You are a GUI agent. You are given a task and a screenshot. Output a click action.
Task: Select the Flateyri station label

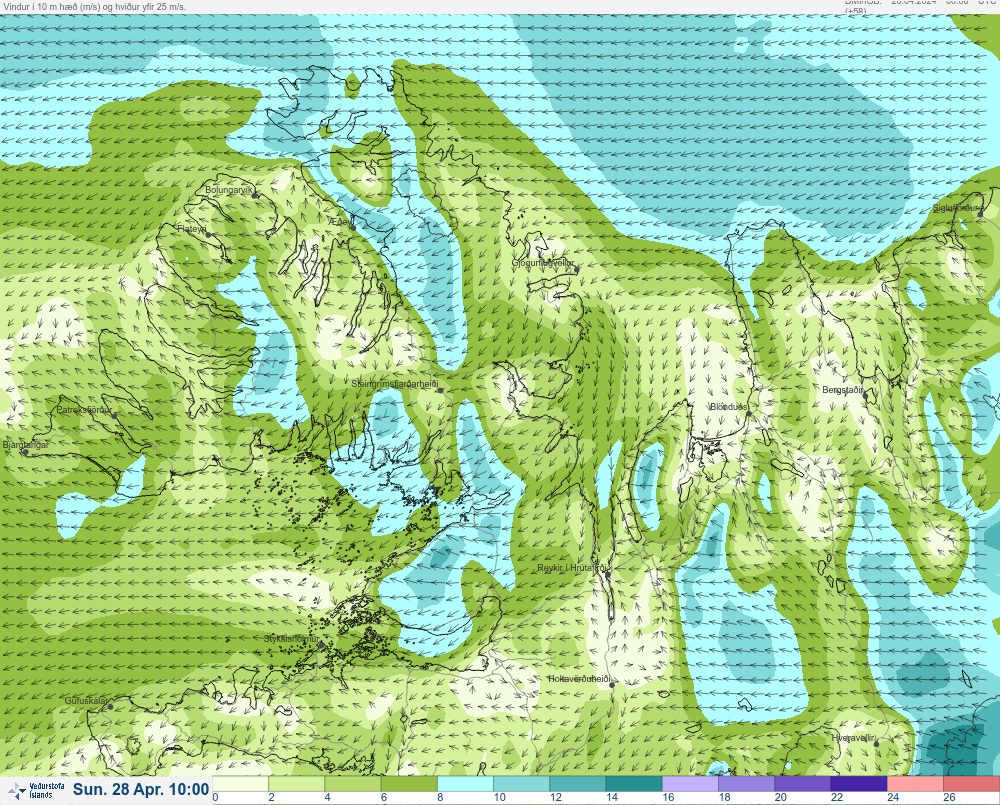(x=191, y=228)
